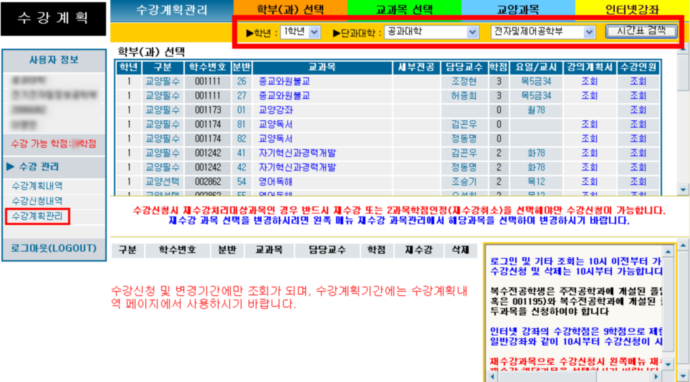This screenshot has width=690, height=382.
Task: Open the 전자및제어공학부 department dropdown
Action: [543, 32]
